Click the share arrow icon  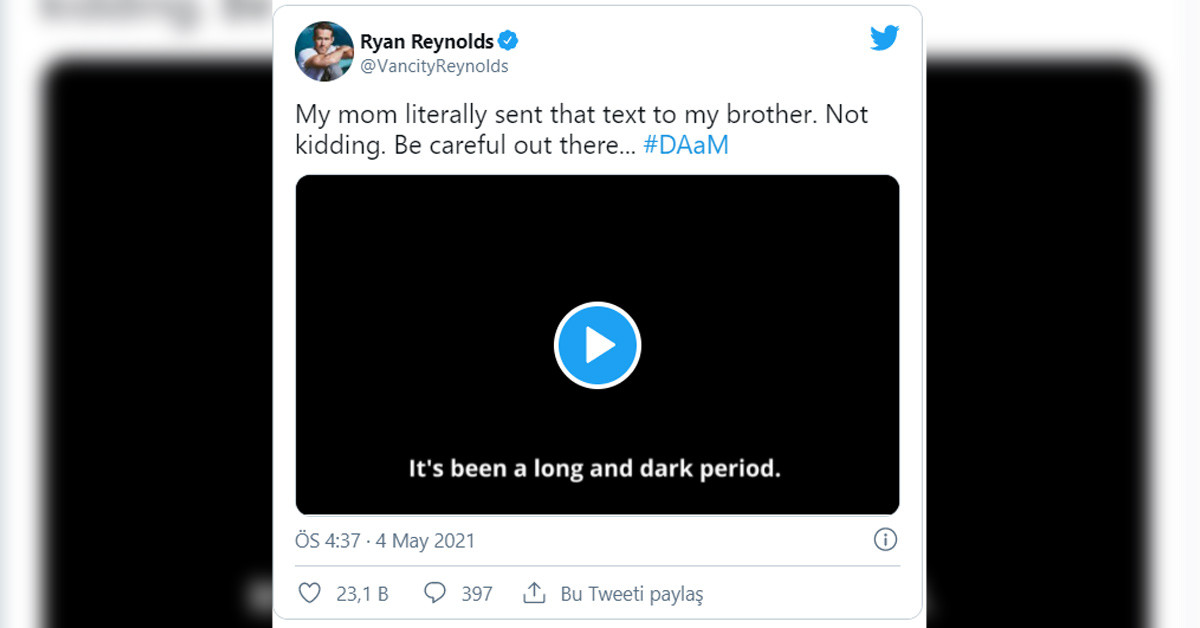[533, 593]
